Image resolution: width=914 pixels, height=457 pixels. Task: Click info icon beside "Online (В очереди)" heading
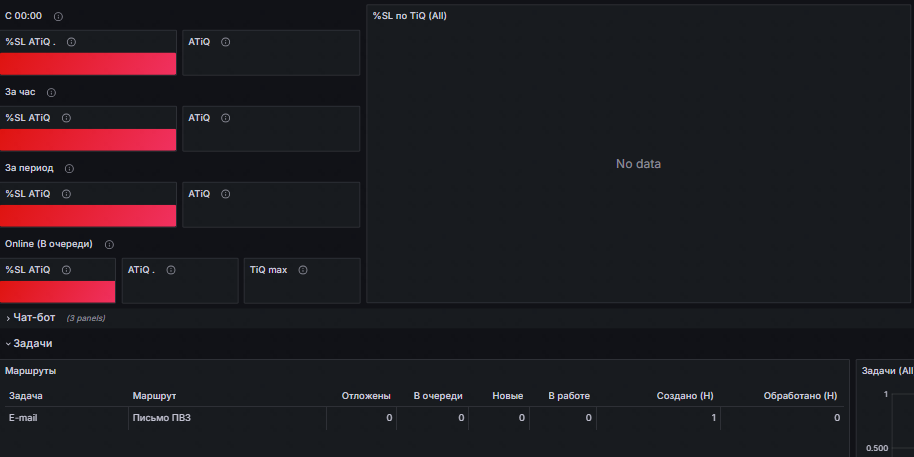pos(109,245)
